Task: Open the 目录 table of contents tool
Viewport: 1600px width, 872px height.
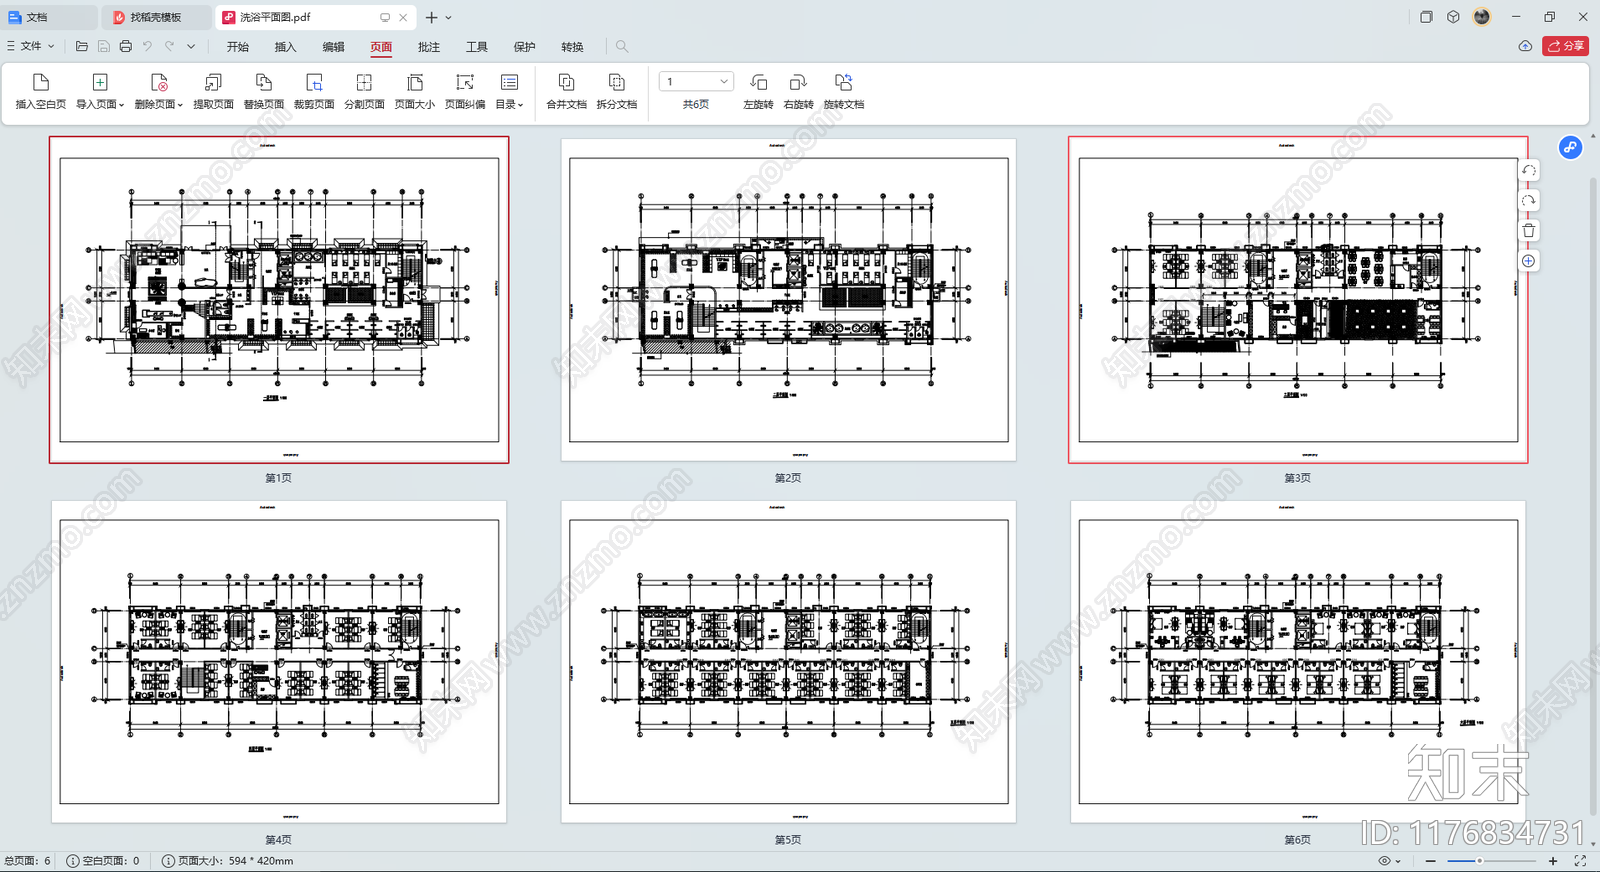Action: pyautogui.click(x=510, y=91)
